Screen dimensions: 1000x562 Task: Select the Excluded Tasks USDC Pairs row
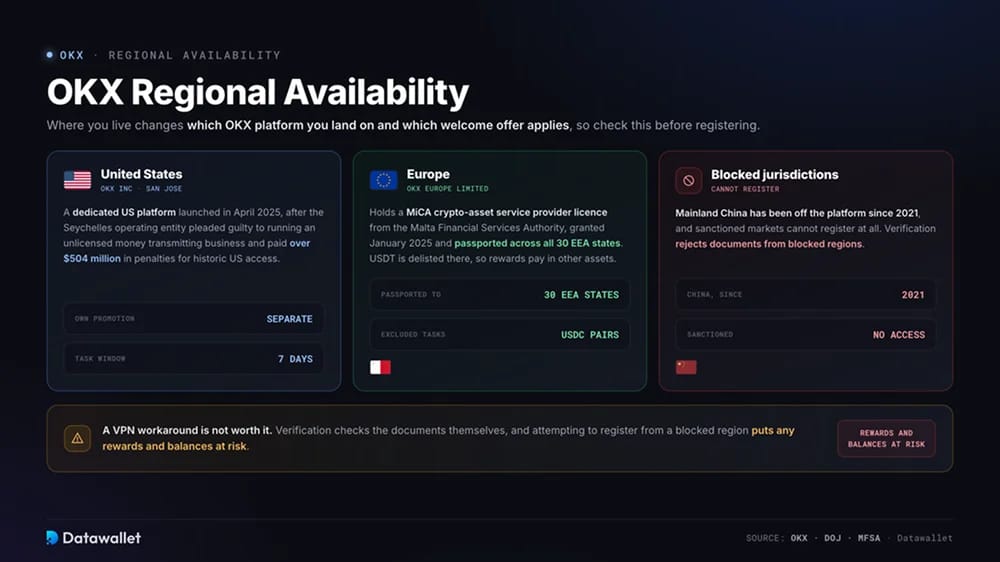[x=499, y=334]
